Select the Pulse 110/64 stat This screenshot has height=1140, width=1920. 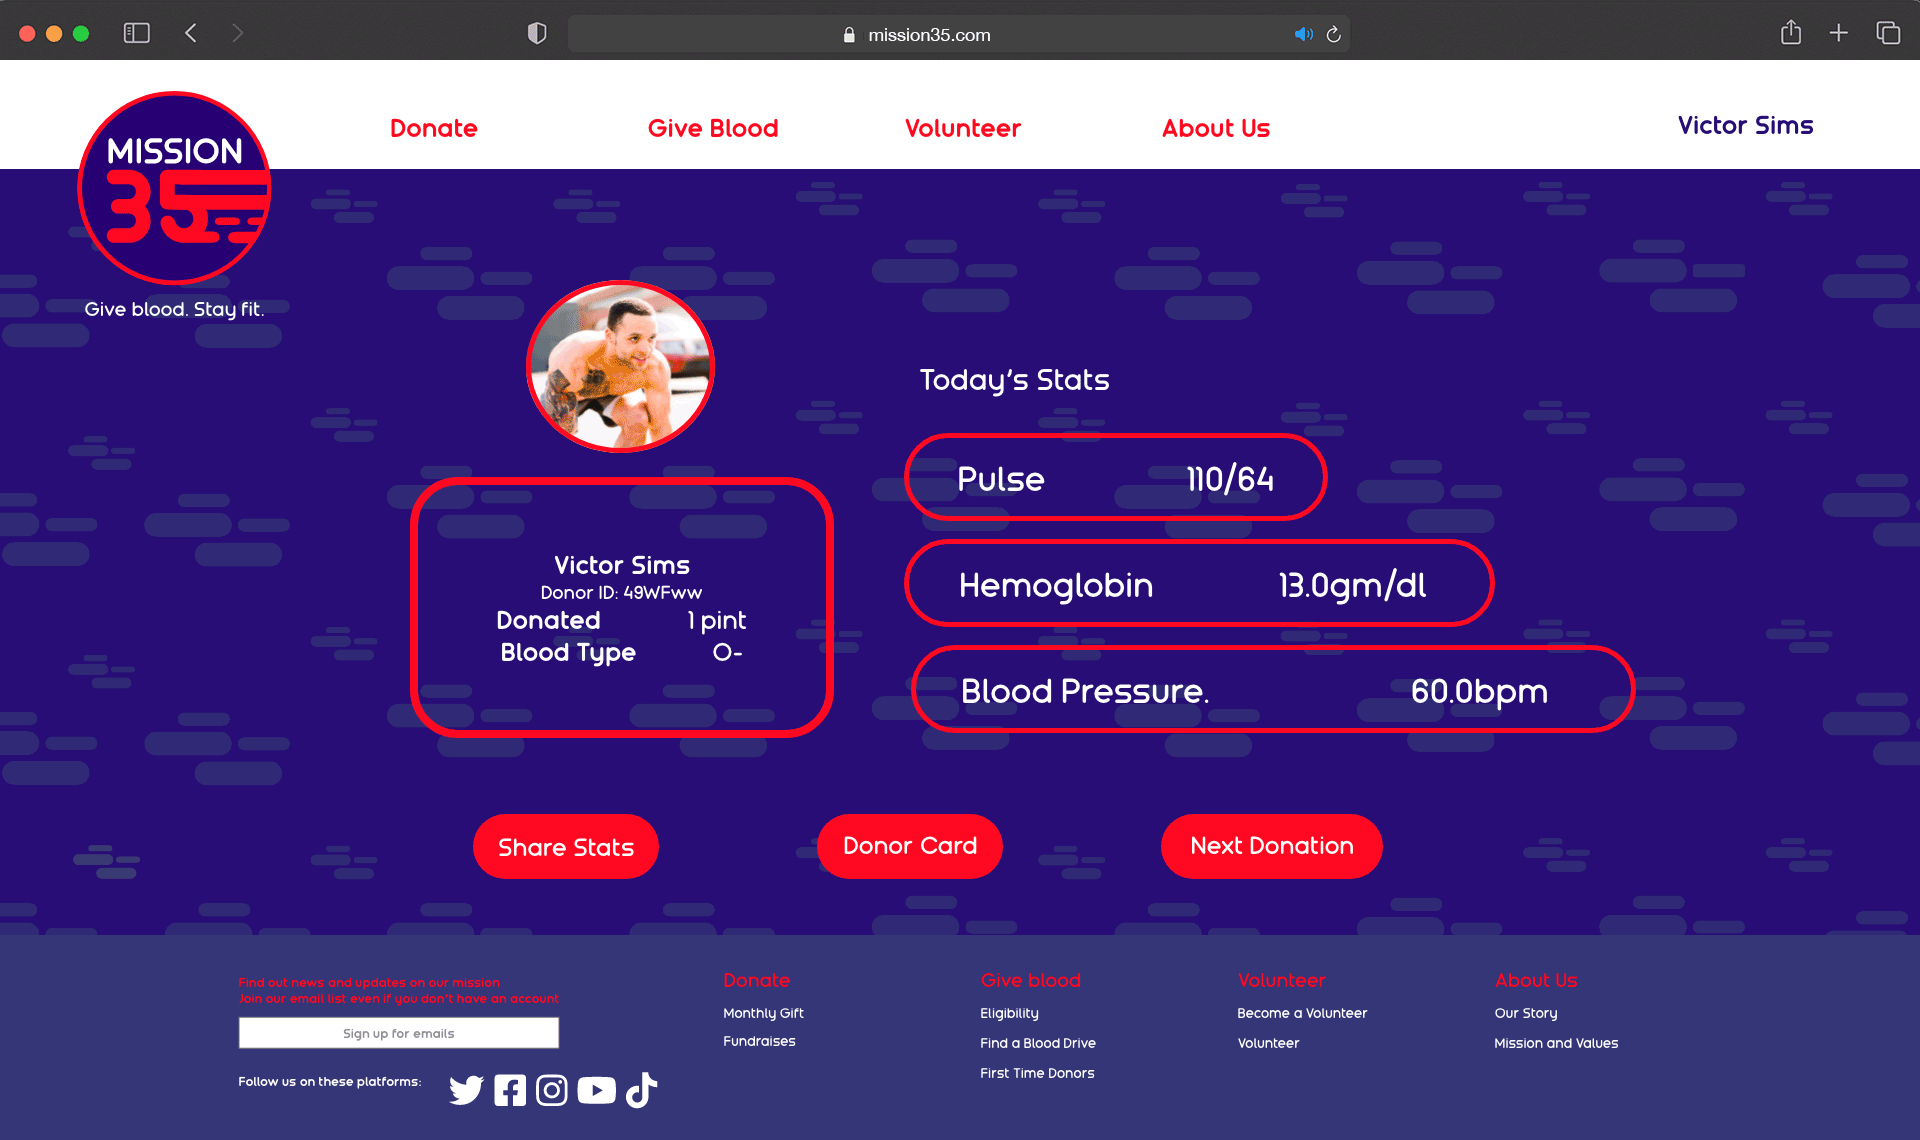(x=1116, y=478)
